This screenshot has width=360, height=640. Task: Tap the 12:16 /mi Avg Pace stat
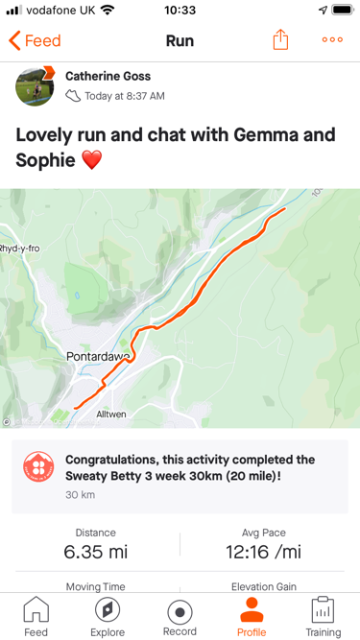click(x=264, y=545)
